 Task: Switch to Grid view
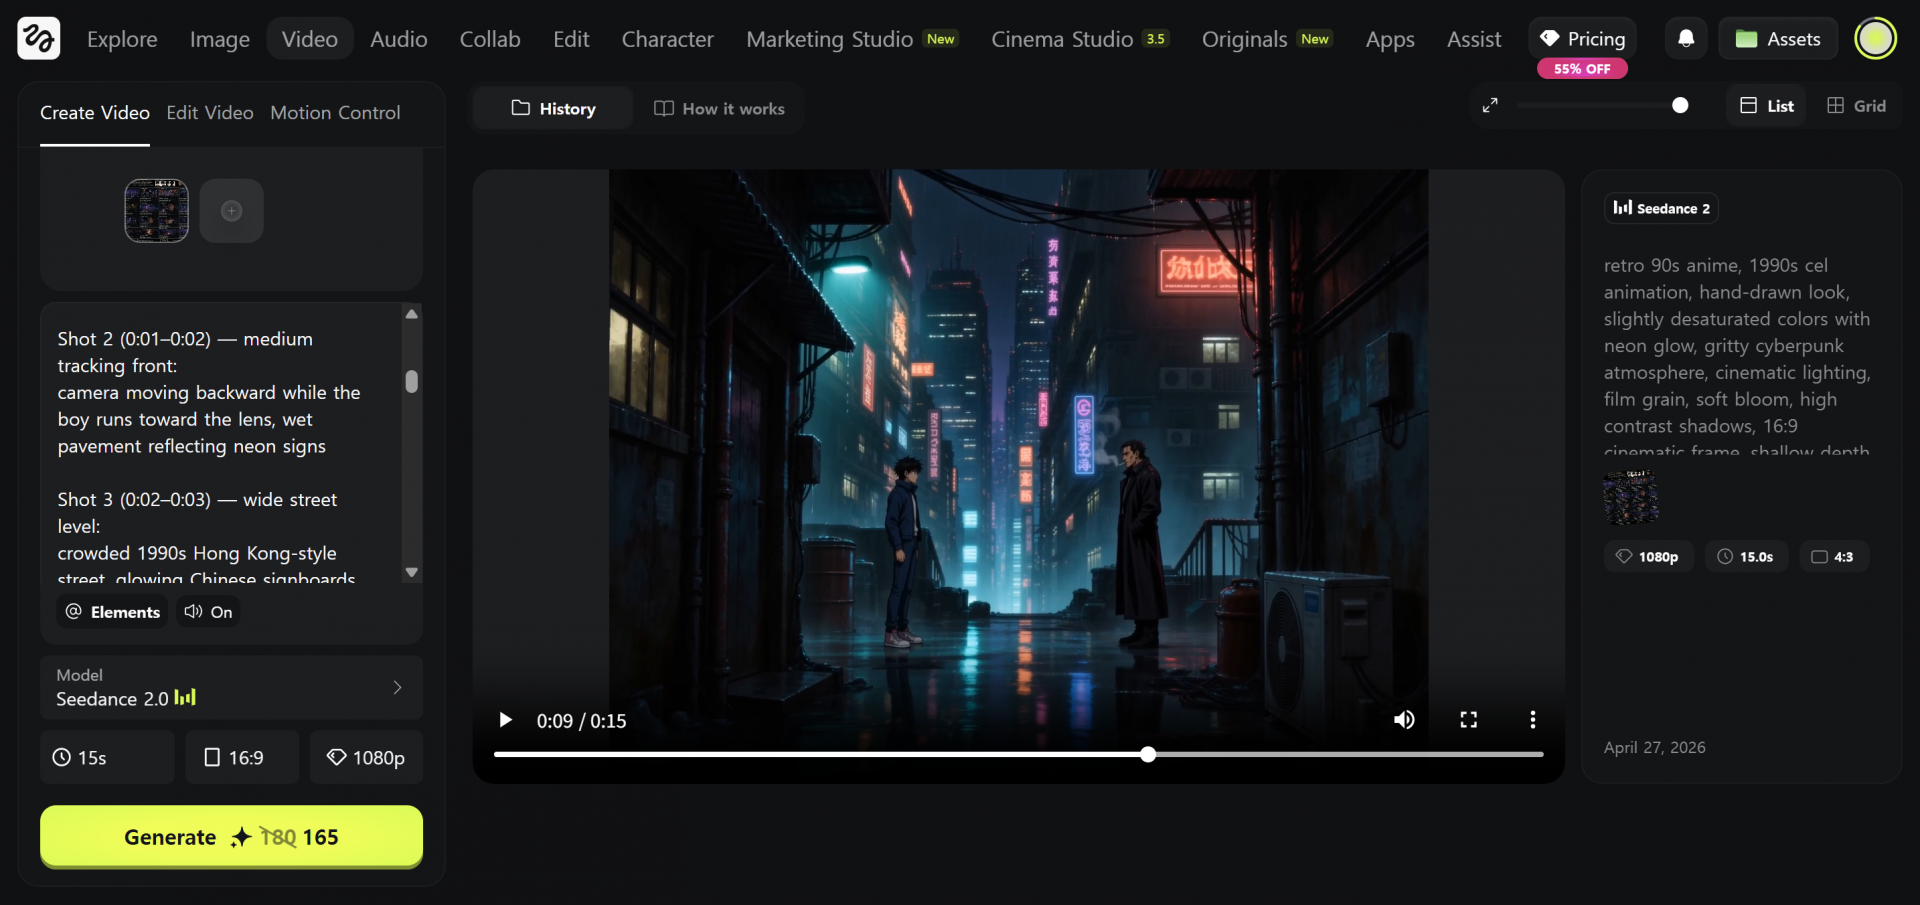(x=1856, y=106)
